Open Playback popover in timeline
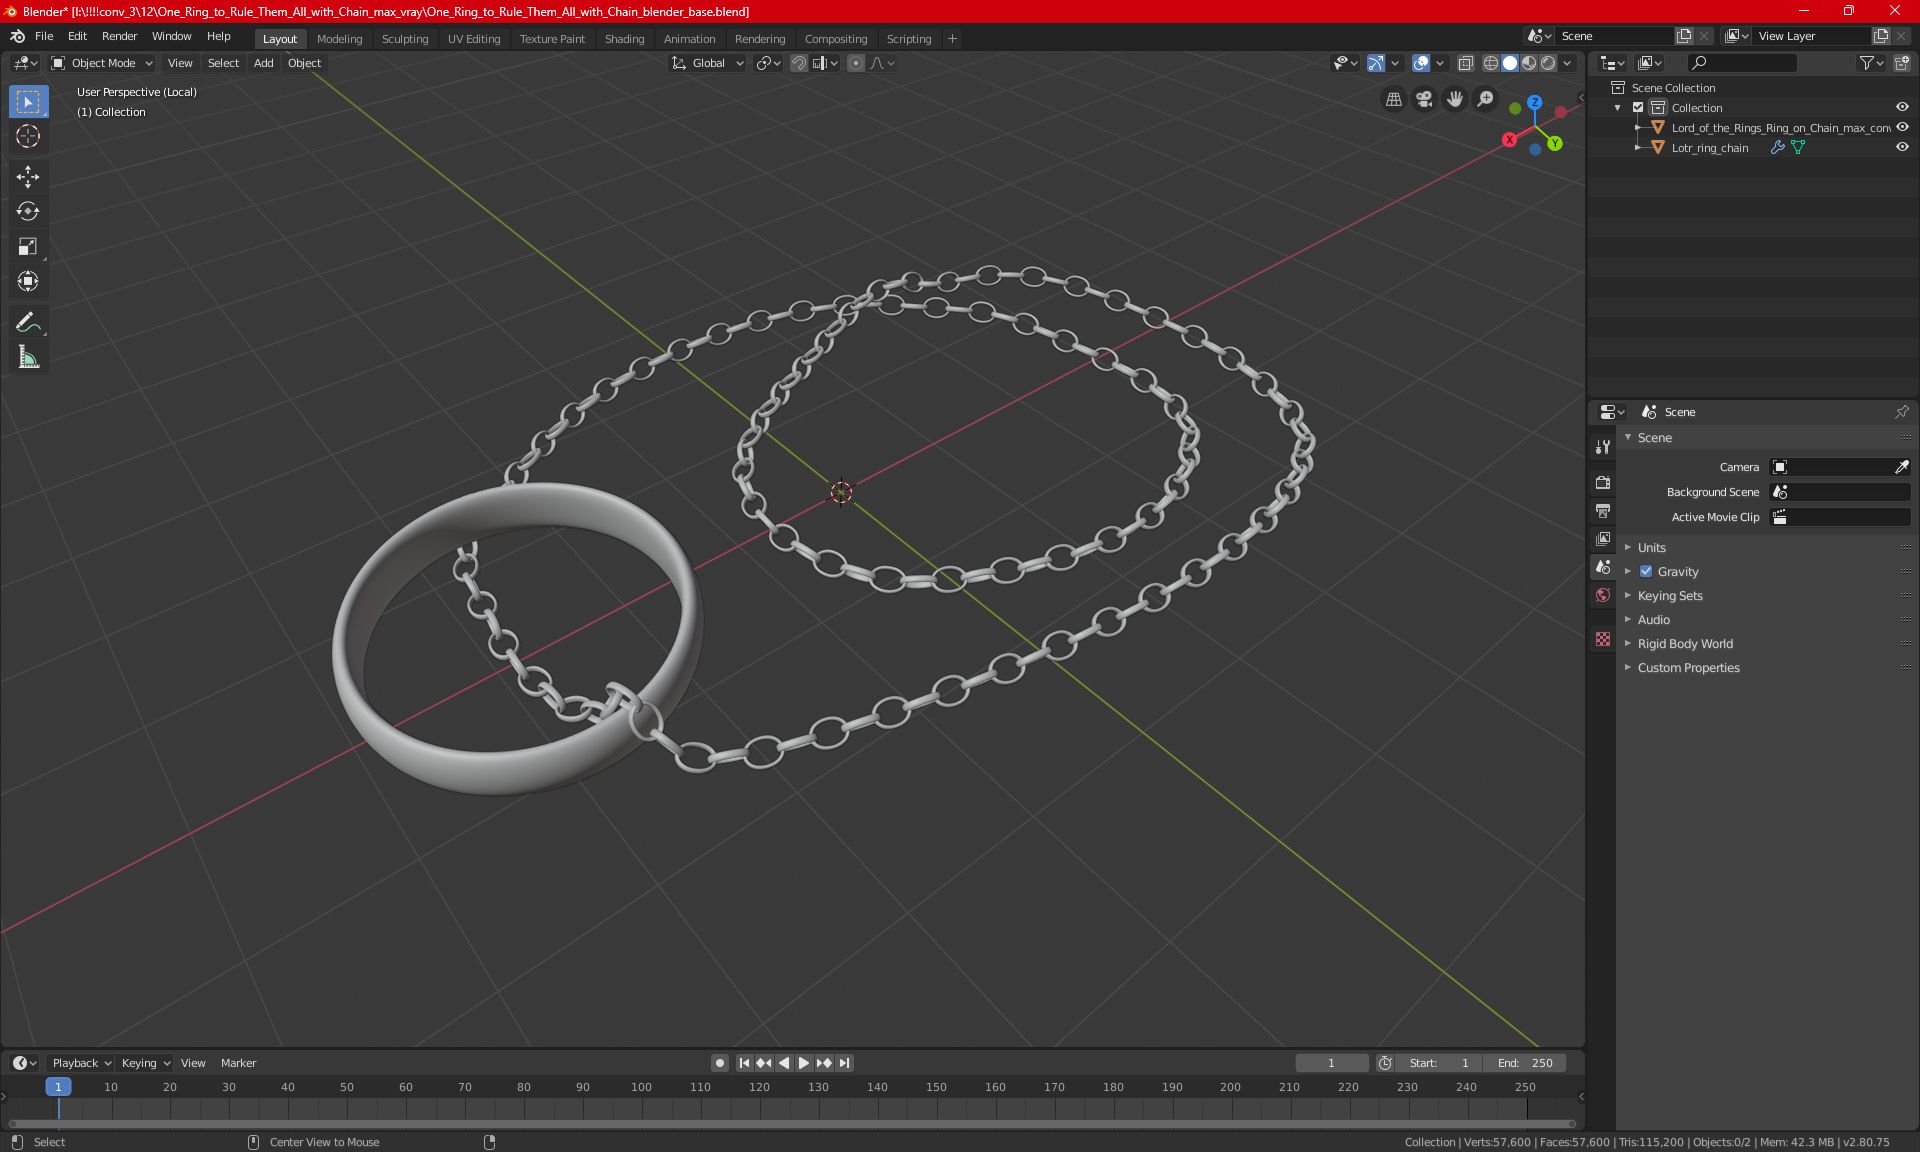The image size is (1920, 1152). point(81,1063)
